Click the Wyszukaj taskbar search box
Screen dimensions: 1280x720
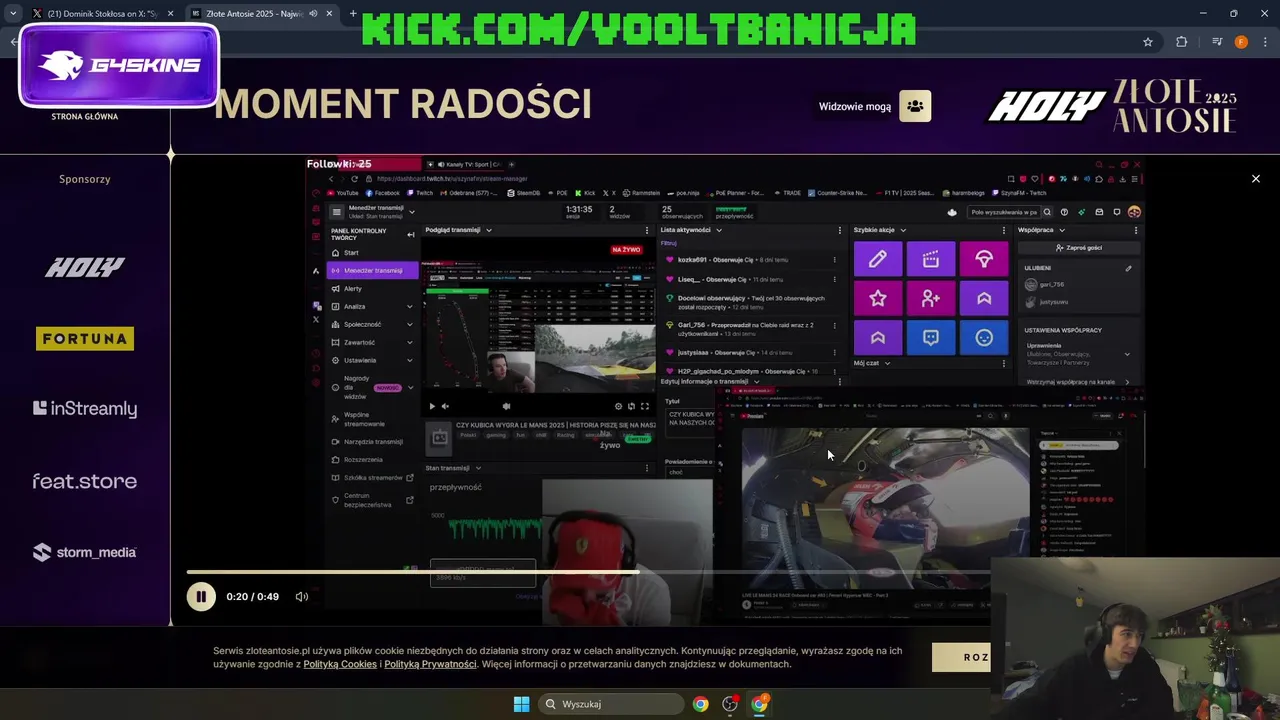coord(611,704)
